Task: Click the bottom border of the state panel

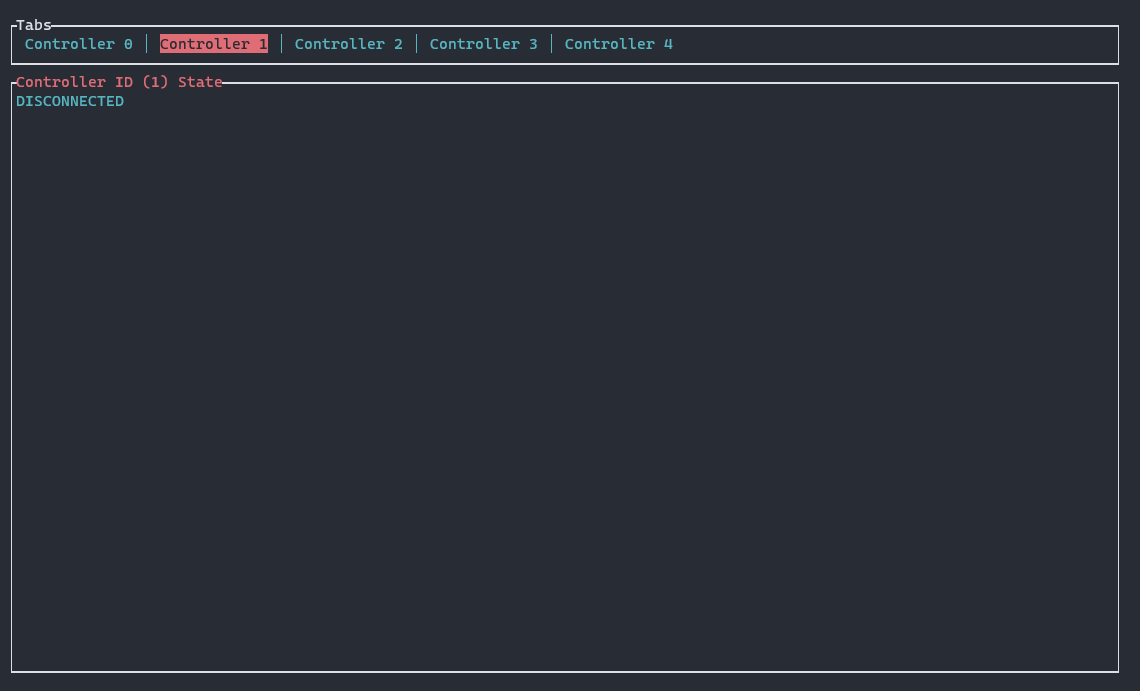Action: (x=565, y=671)
